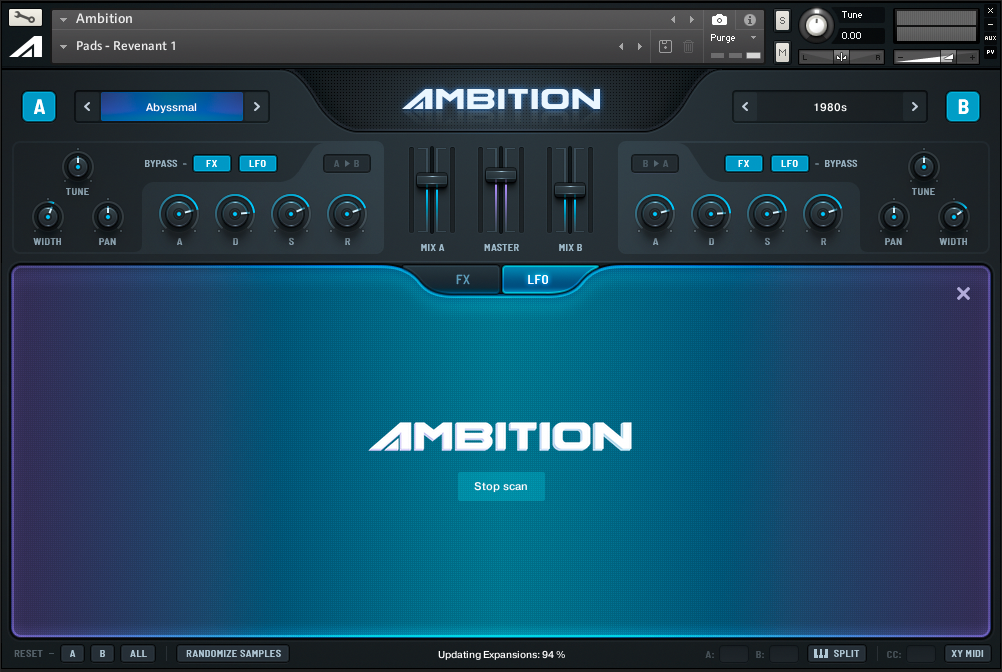The image size is (1002, 672).
Task: Click layer B Release knob
Action: (x=823, y=214)
